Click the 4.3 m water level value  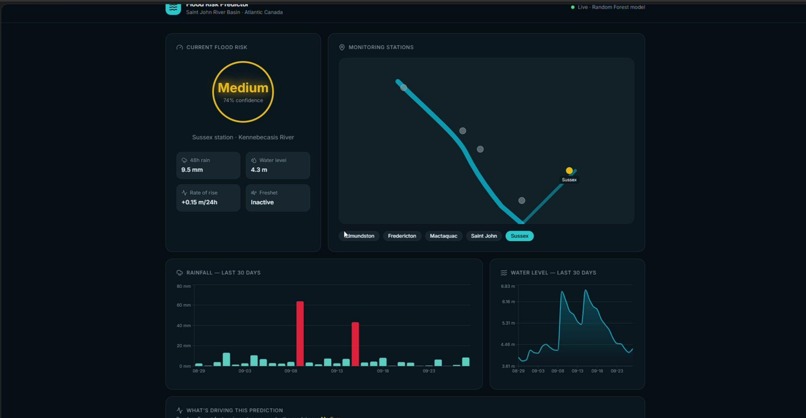(x=259, y=170)
